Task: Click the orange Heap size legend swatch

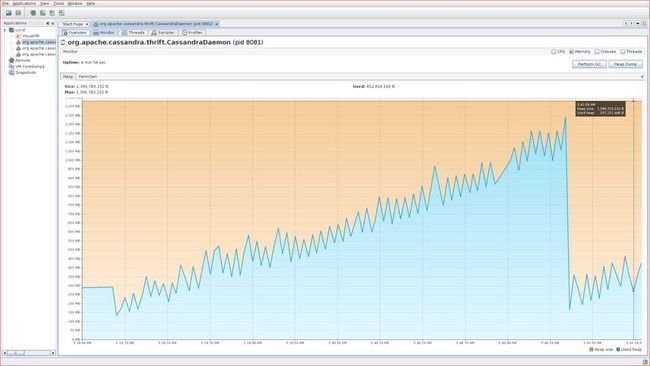Action: coord(592,349)
